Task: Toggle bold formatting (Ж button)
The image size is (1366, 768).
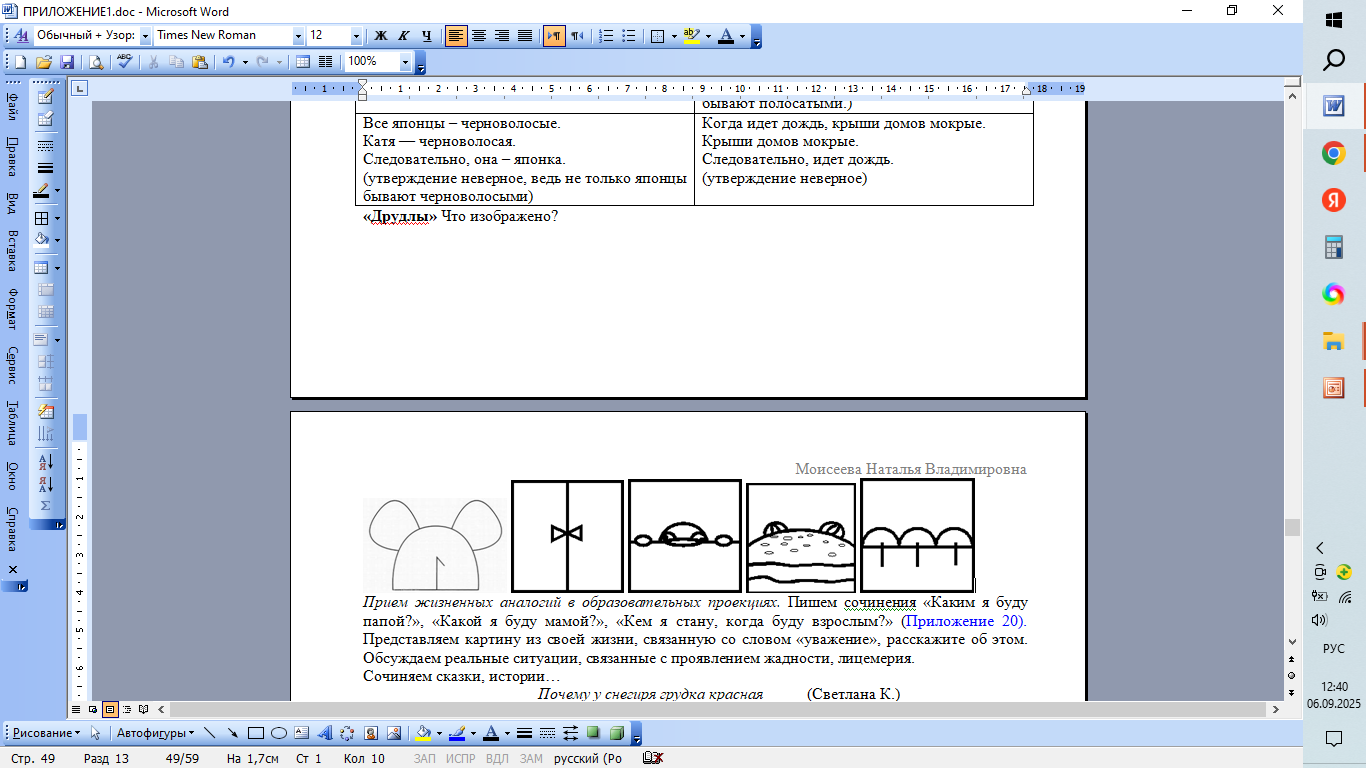Action: click(x=380, y=36)
